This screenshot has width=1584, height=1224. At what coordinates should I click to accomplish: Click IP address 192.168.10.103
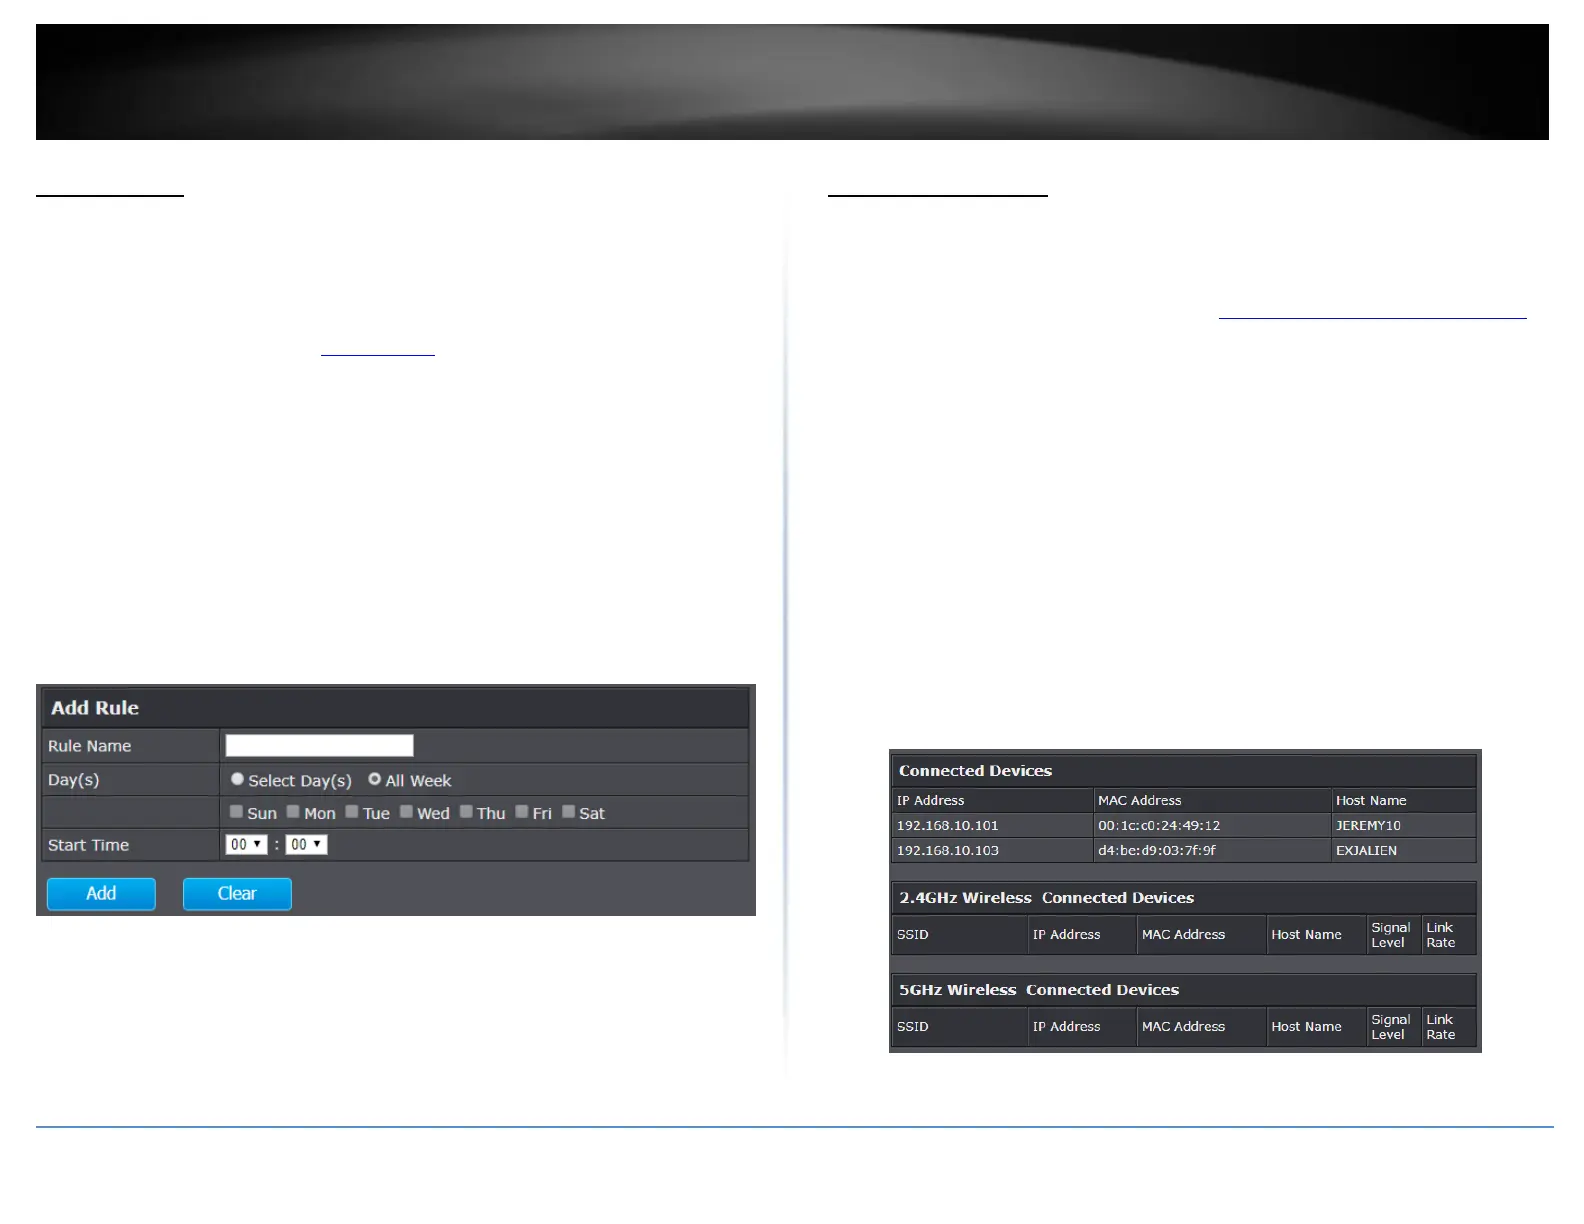[x=947, y=850]
